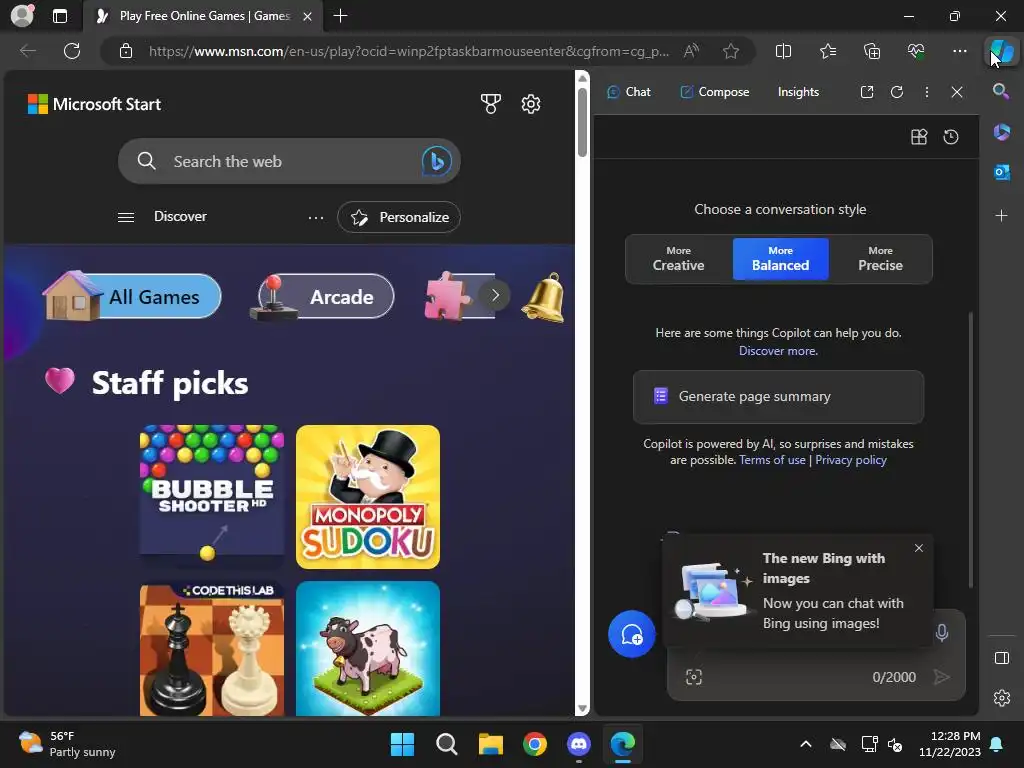
Task: Refresh the Copilot pane
Action: (897, 92)
